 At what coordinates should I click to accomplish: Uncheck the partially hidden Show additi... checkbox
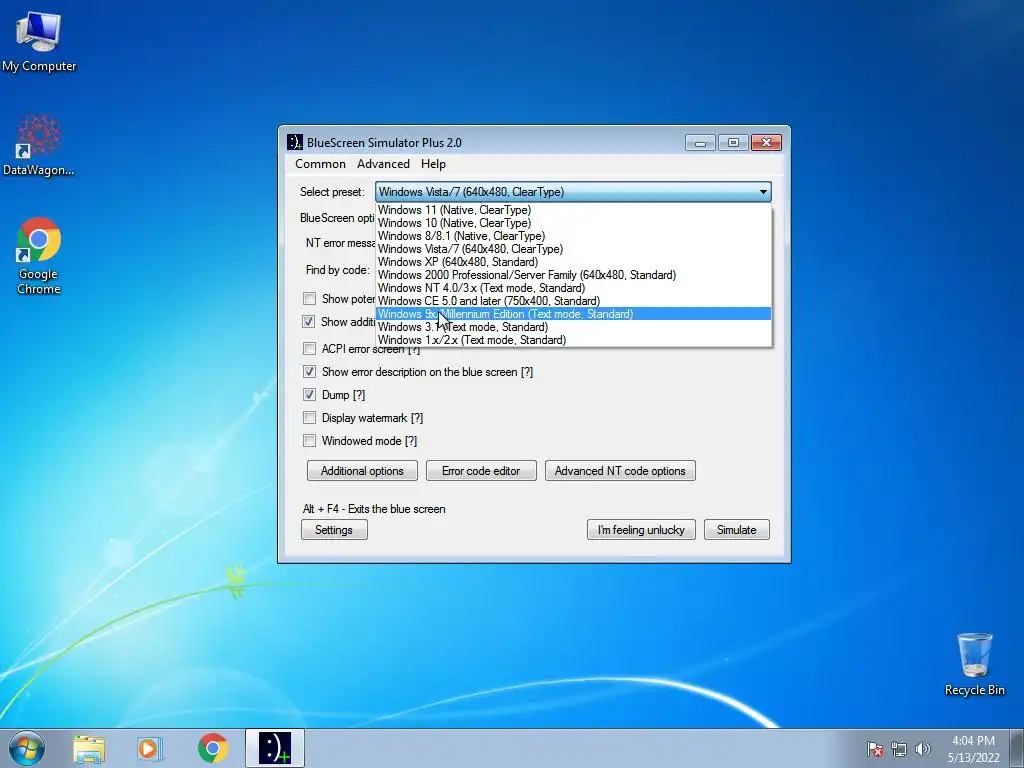click(x=309, y=322)
